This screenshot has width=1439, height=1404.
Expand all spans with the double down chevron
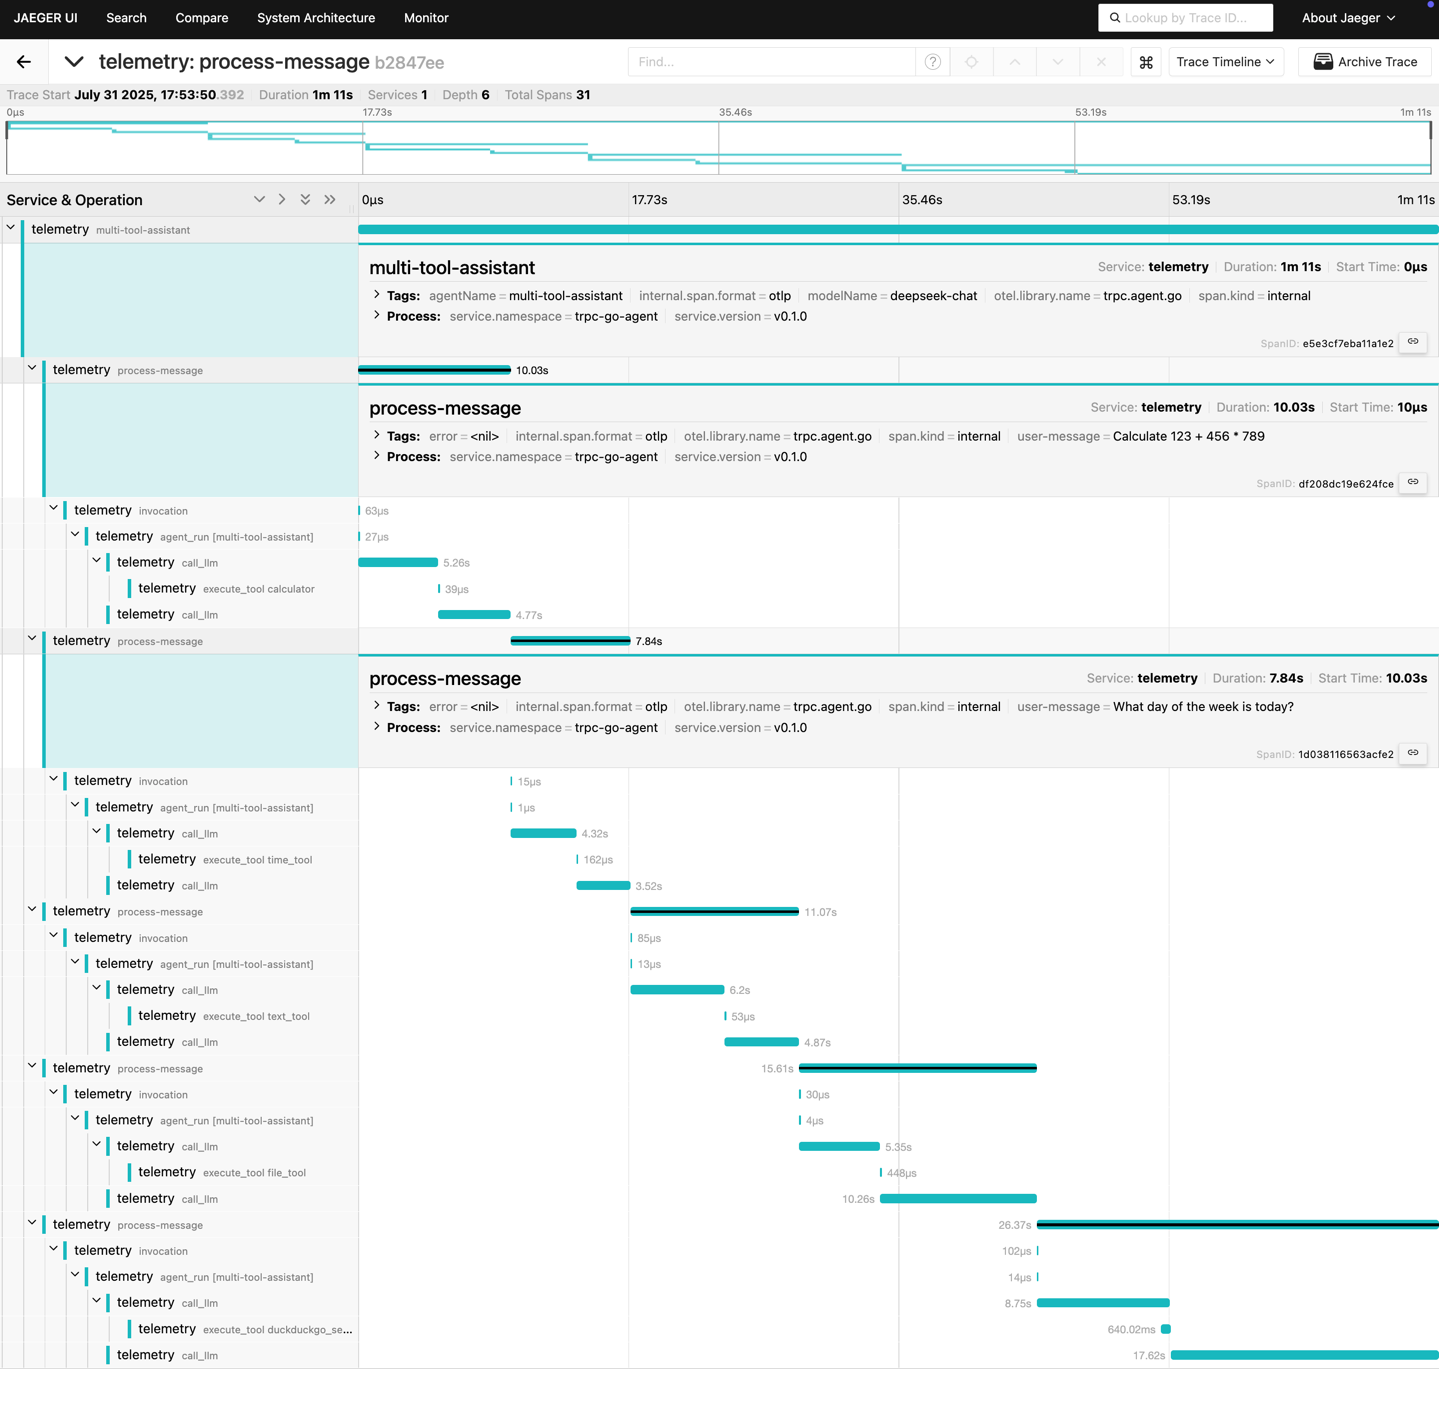tap(306, 200)
